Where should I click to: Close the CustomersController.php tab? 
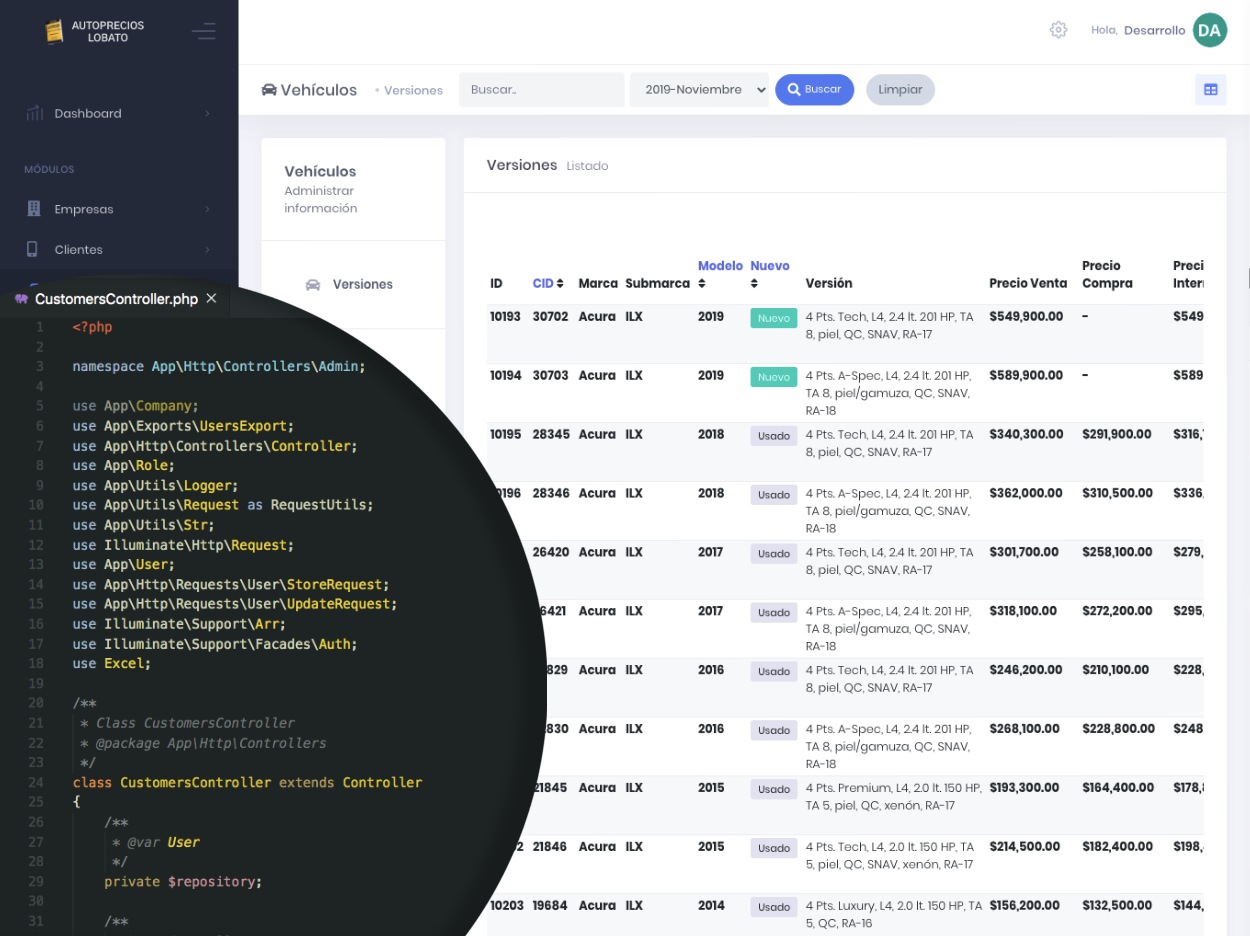pos(211,298)
